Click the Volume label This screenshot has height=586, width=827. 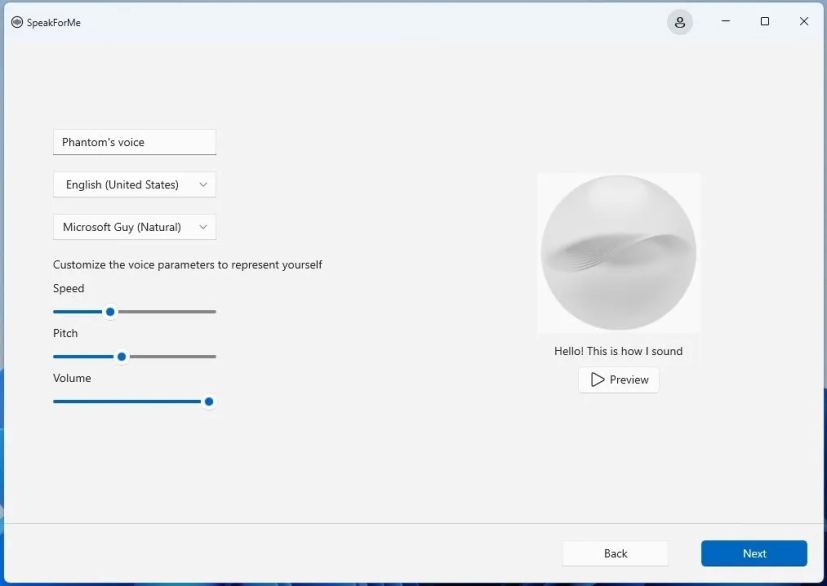click(x=72, y=378)
